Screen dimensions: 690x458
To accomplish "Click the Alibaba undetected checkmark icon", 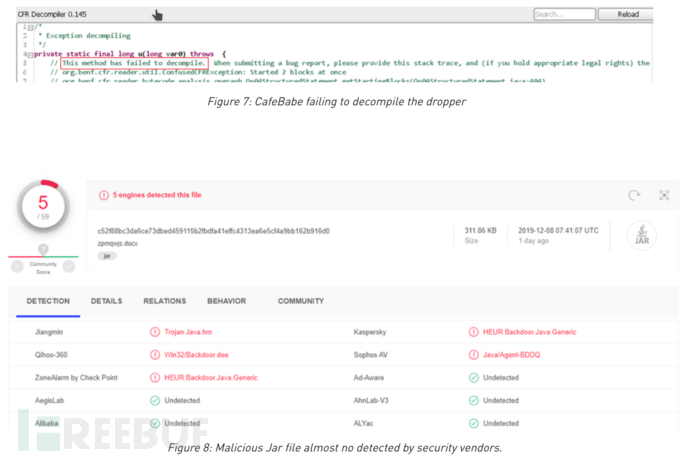I will pos(155,423).
